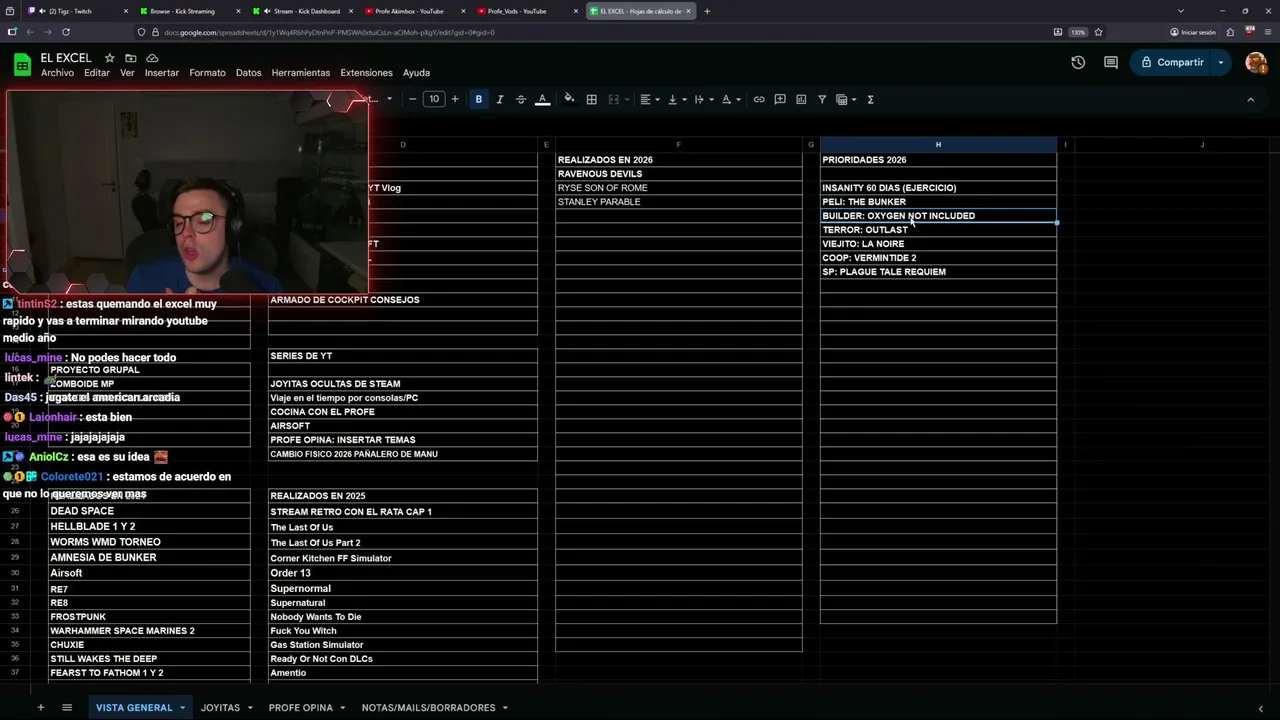Select the column H header
The width and height of the screenshot is (1280, 720).
[x=938, y=145]
